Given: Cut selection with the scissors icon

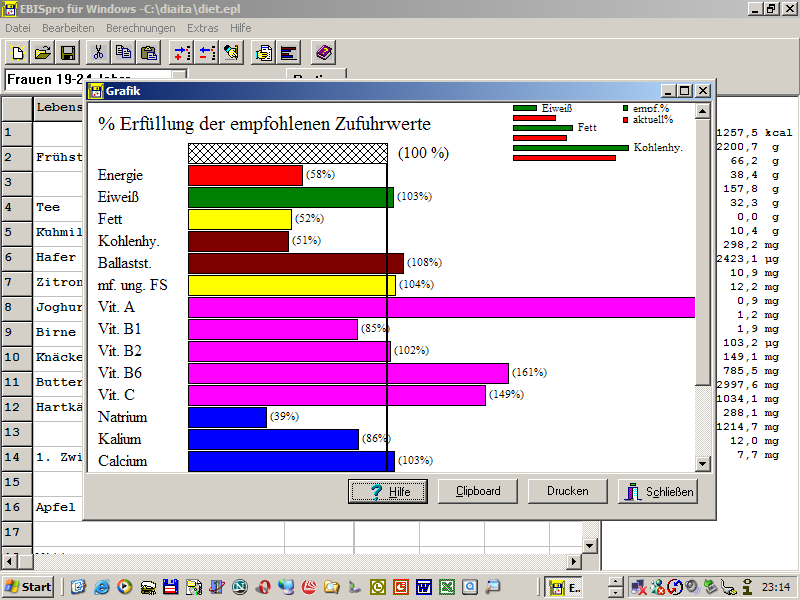Looking at the screenshot, I should pyautogui.click(x=98, y=52).
